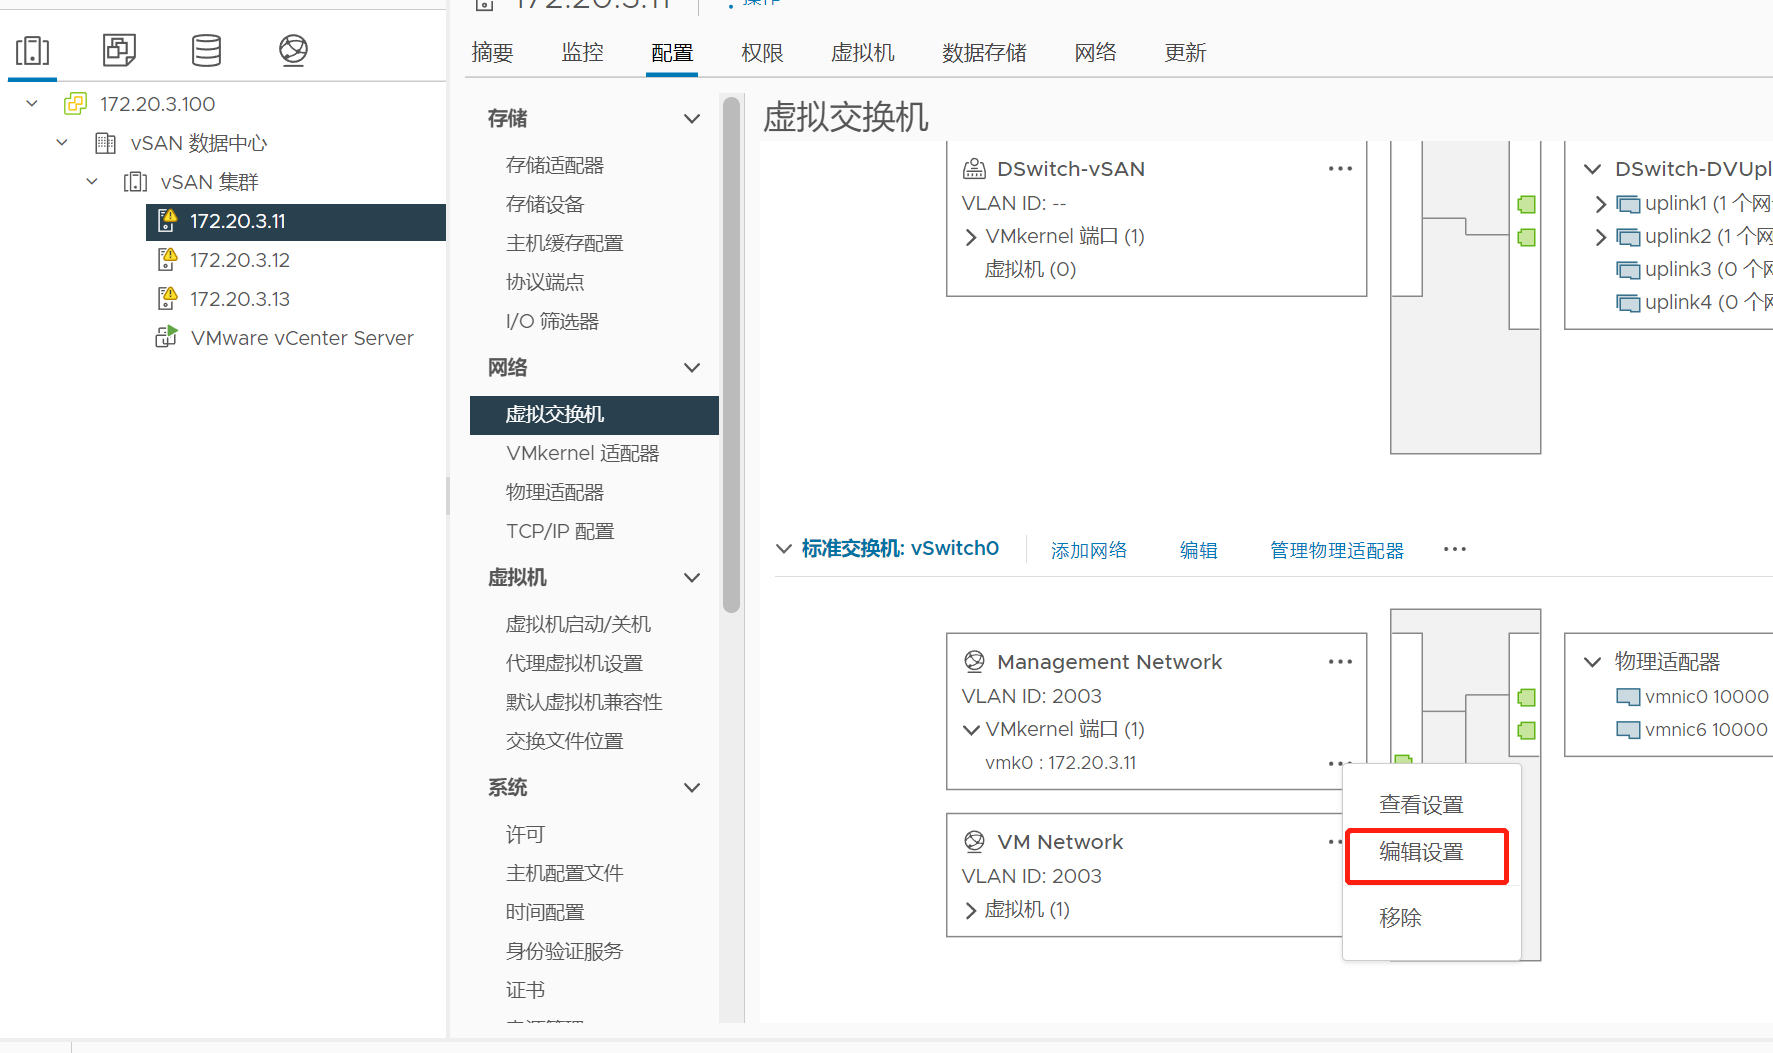Expand the uplink2 entry
The height and width of the screenshot is (1053, 1773).
tap(1601, 237)
